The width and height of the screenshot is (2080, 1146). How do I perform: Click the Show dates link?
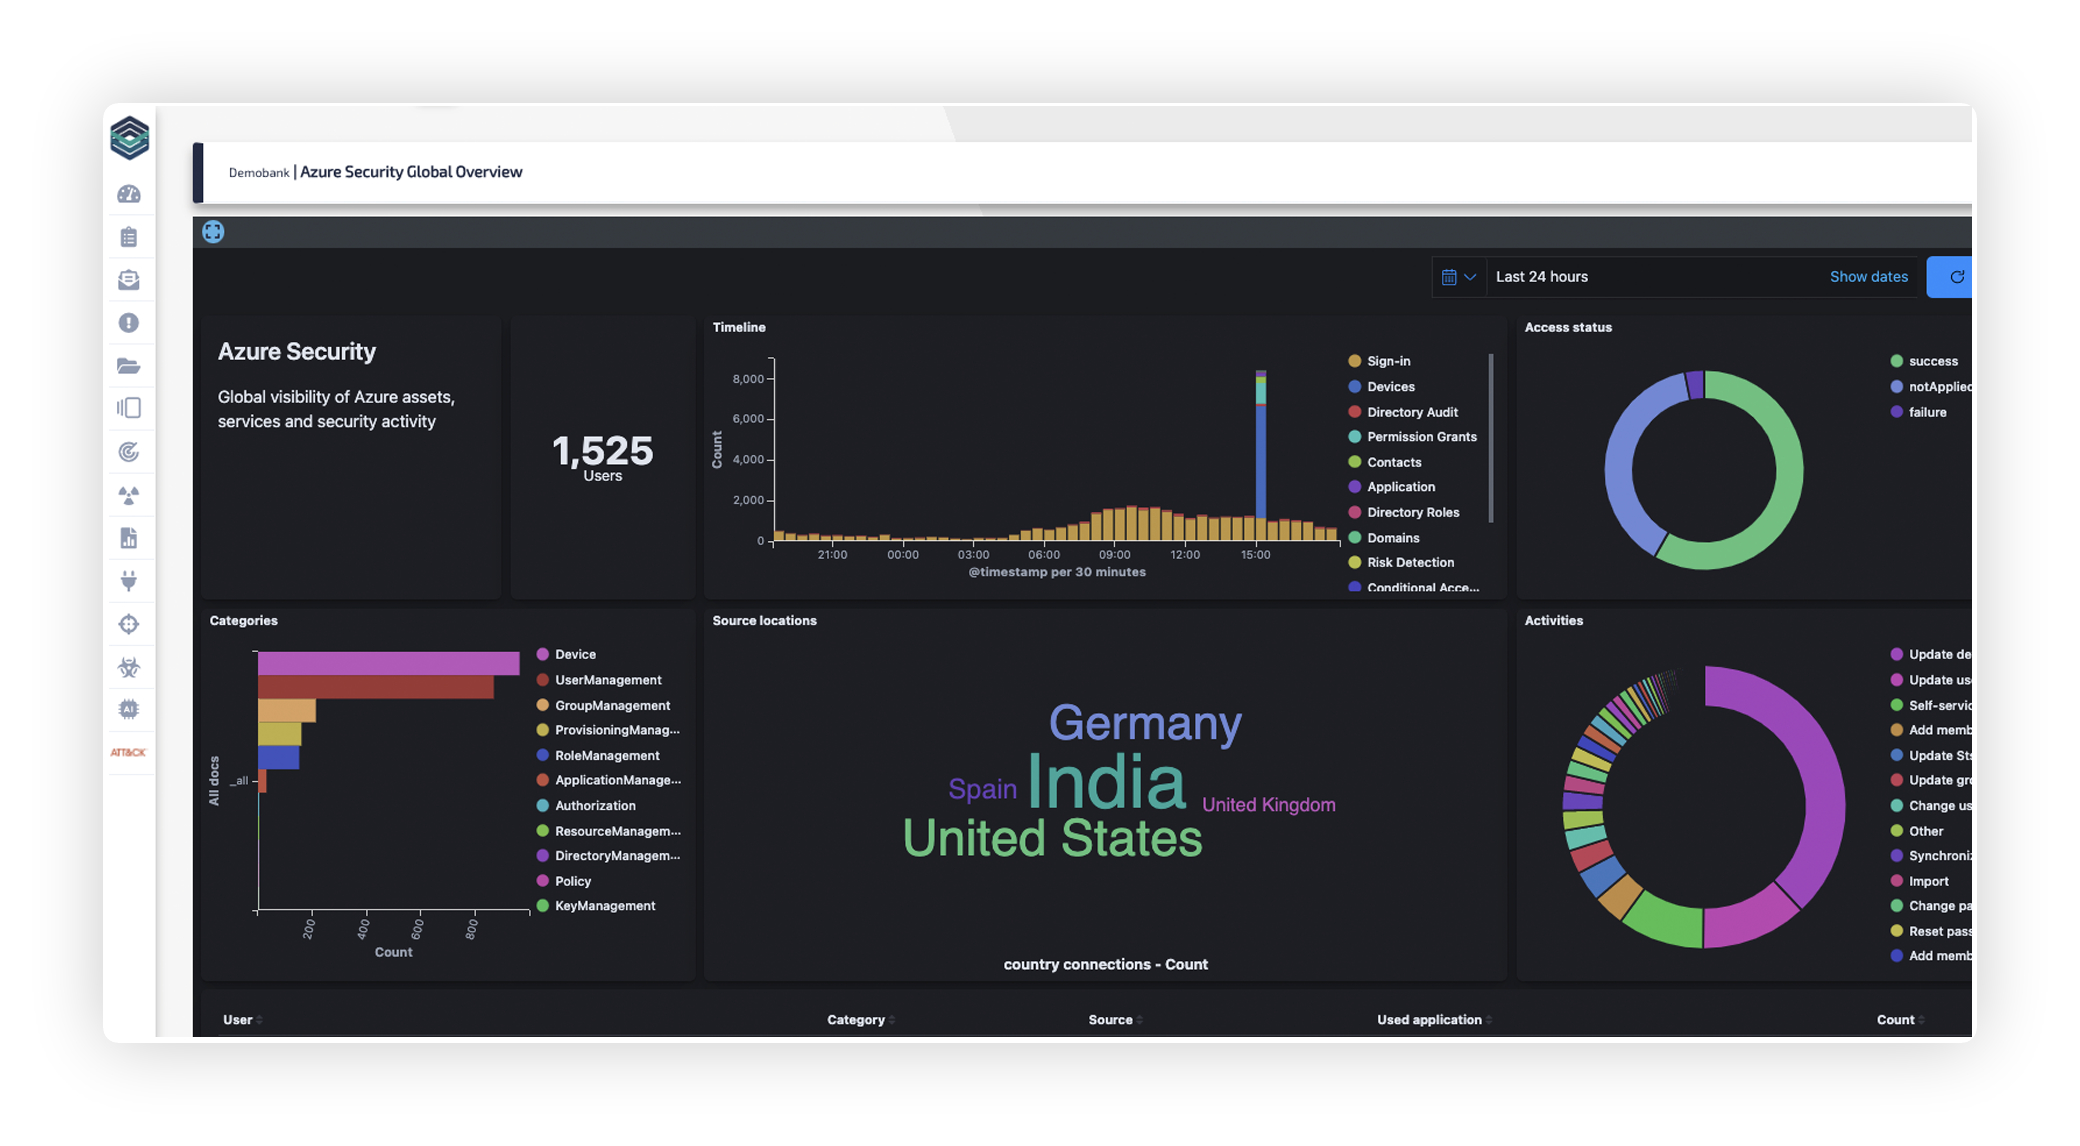coord(1868,277)
